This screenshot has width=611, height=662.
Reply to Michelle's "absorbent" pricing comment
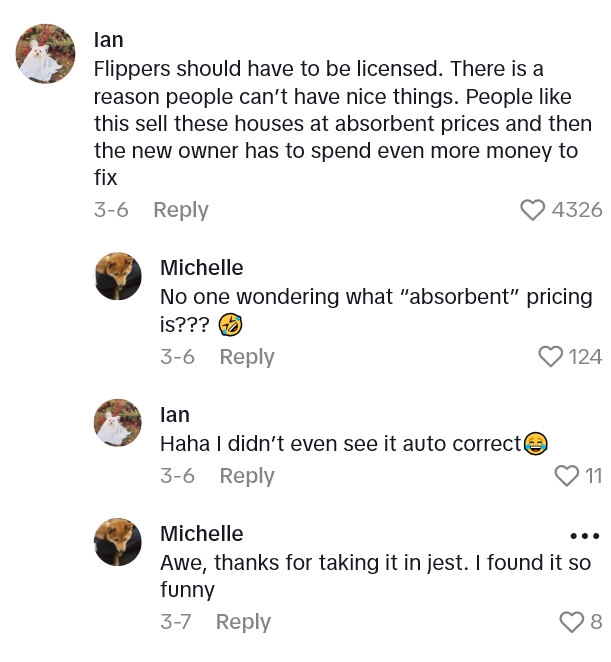(246, 357)
